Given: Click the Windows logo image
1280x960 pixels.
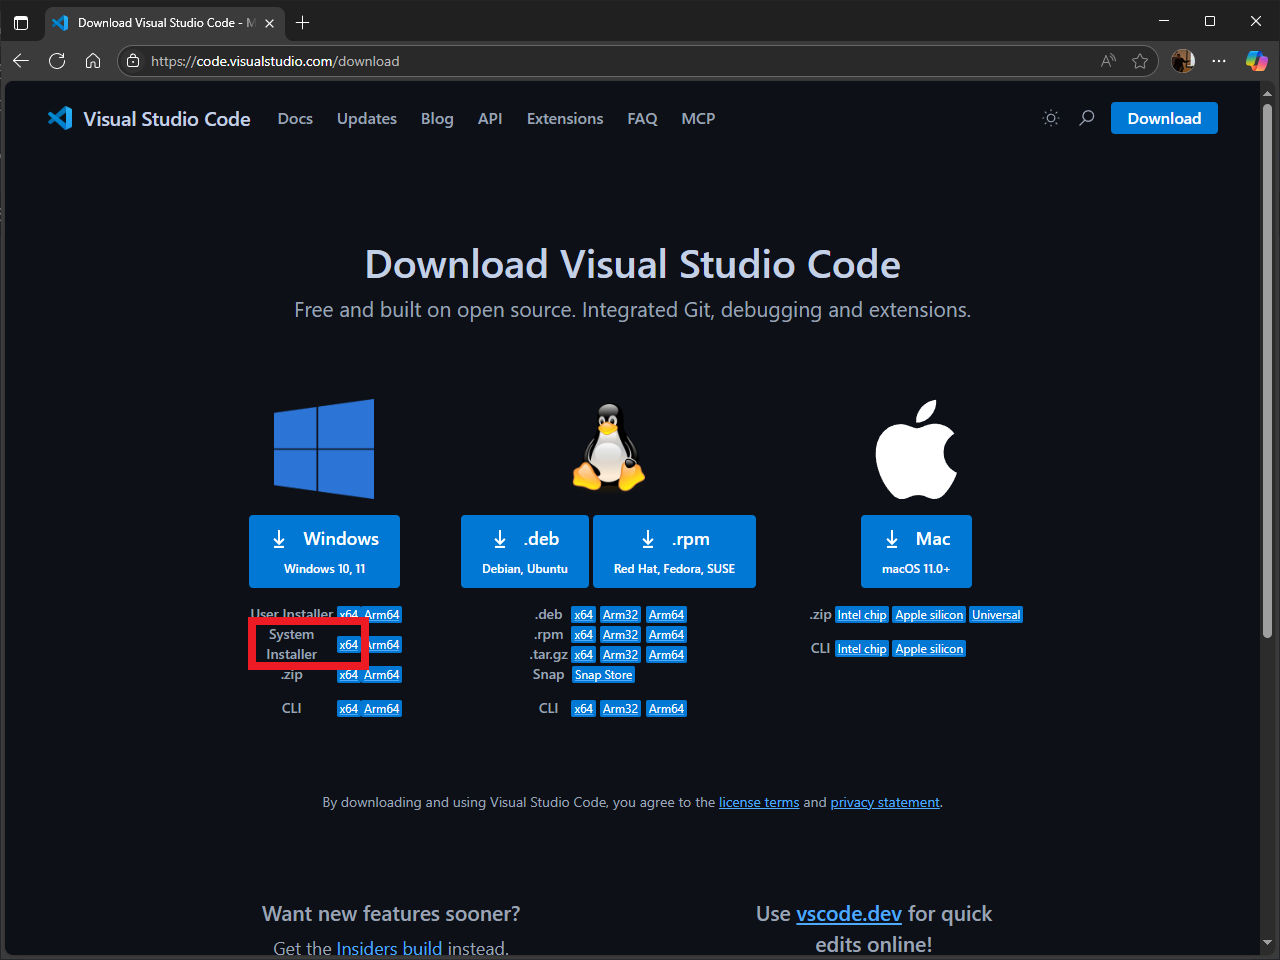Looking at the screenshot, I should tap(324, 449).
